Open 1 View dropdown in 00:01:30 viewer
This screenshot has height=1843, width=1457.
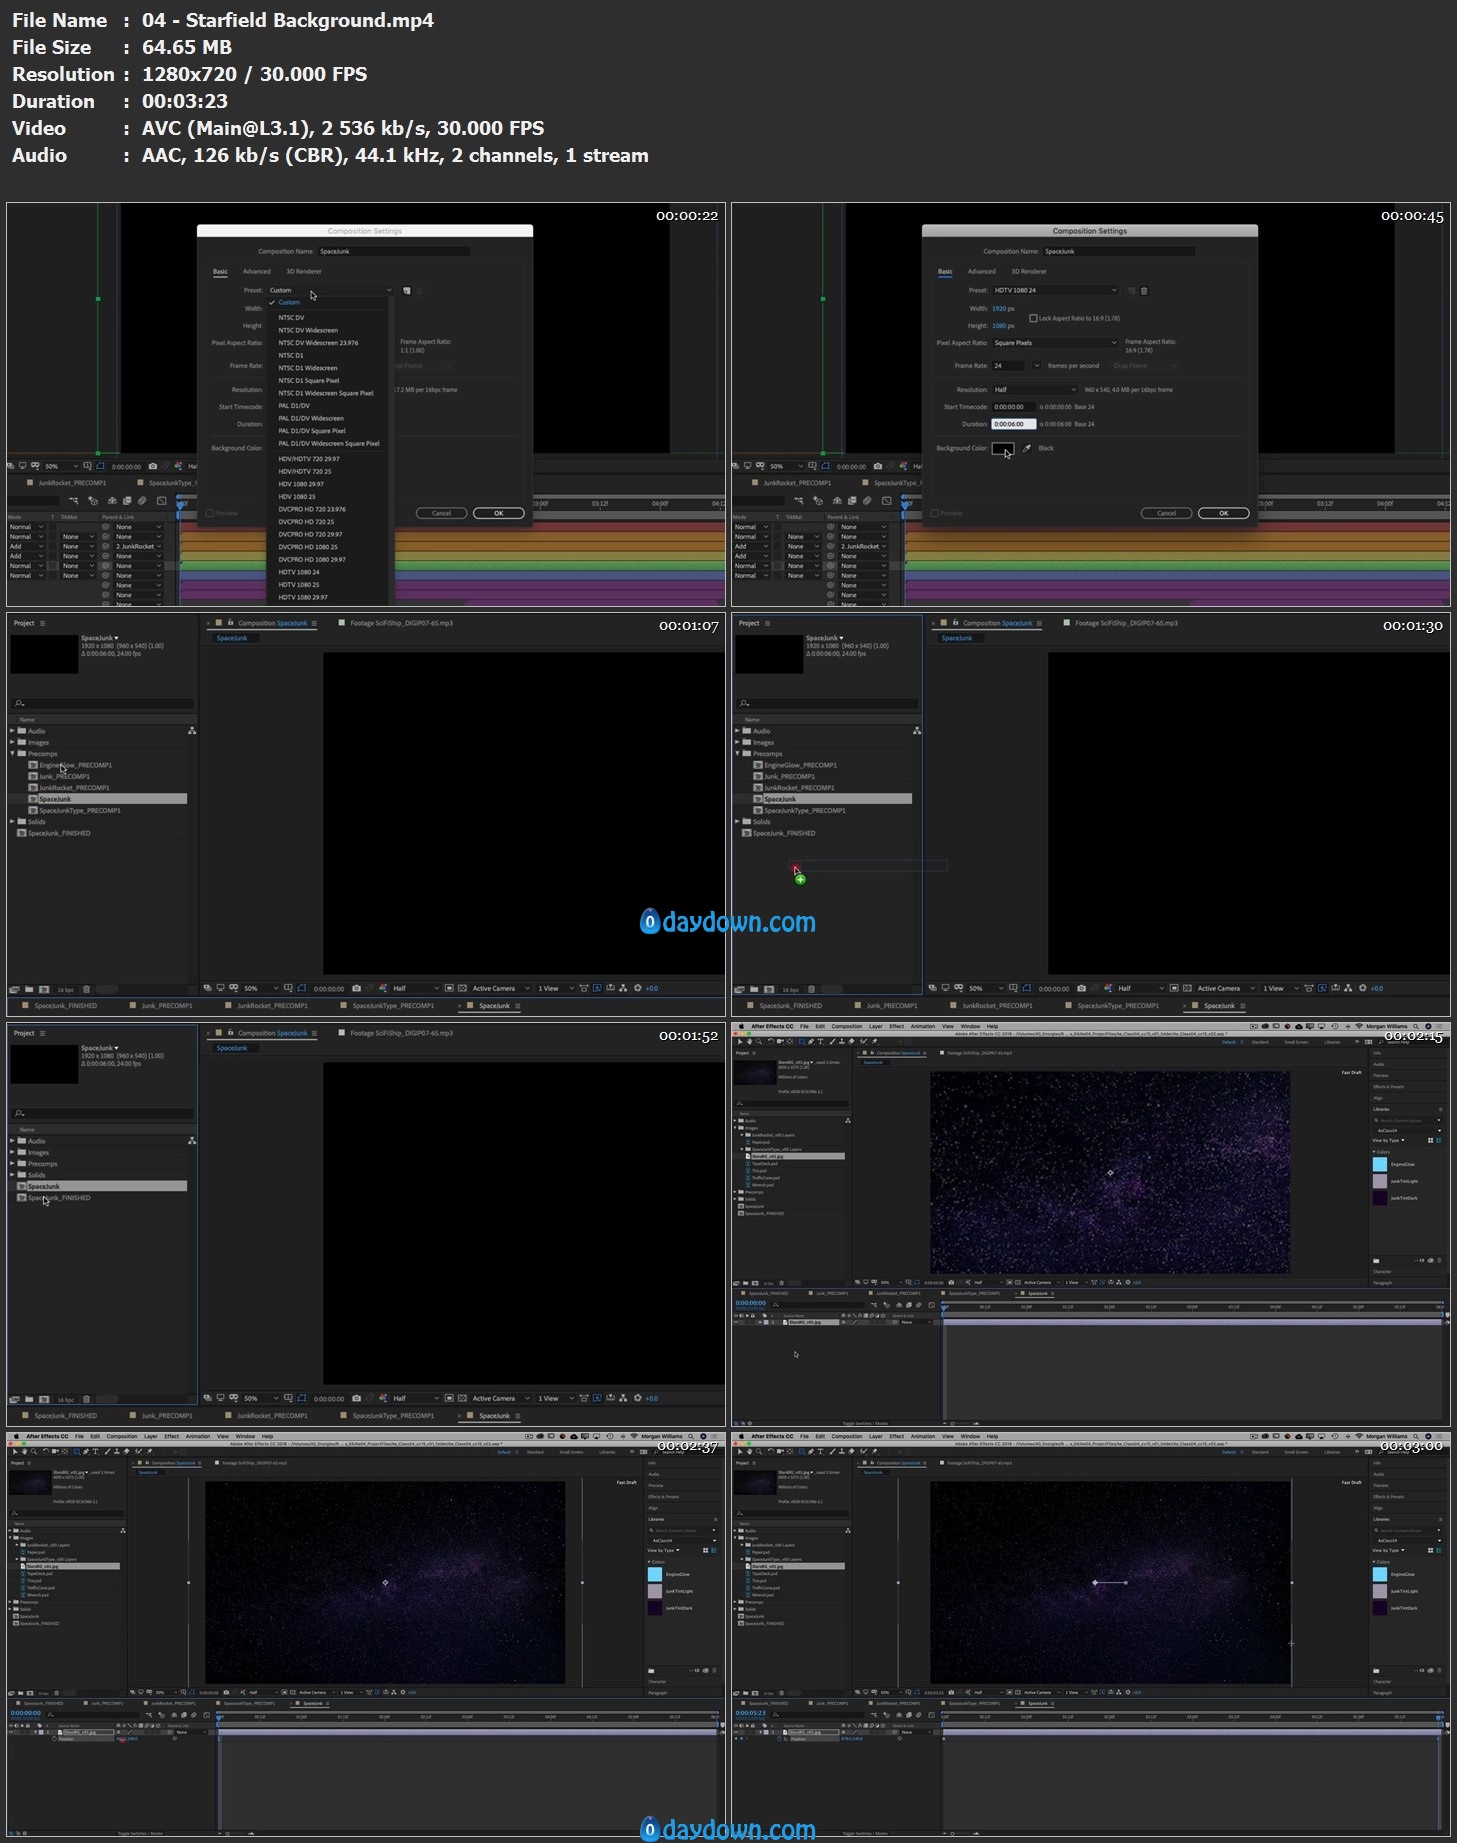1282,988
